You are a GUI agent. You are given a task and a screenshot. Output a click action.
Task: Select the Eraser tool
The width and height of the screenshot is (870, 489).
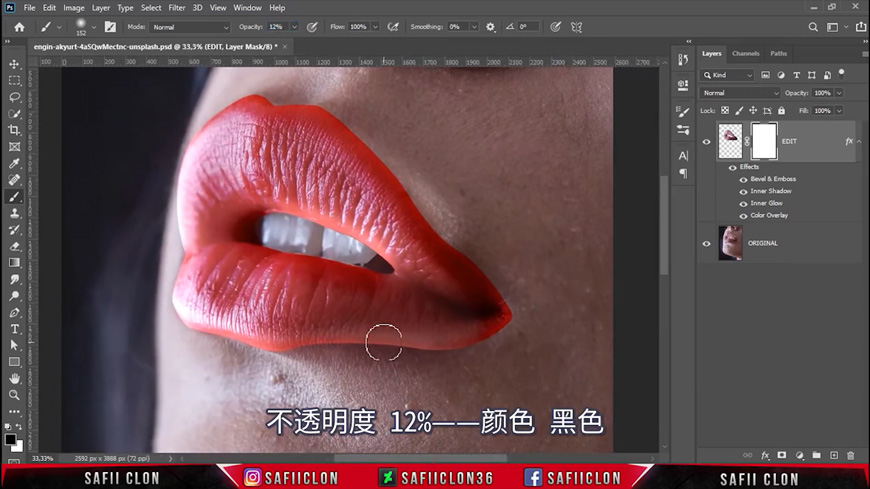(x=14, y=246)
